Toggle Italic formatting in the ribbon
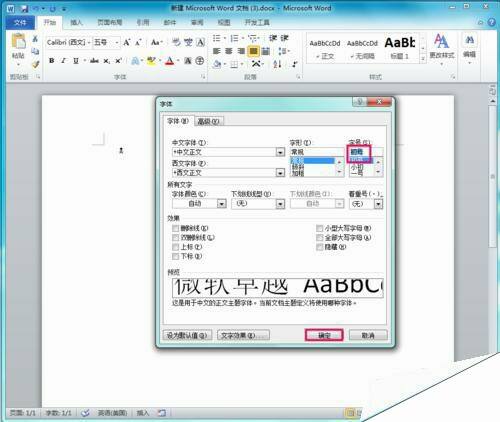Screen dimensions: 500x422 (63, 61)
